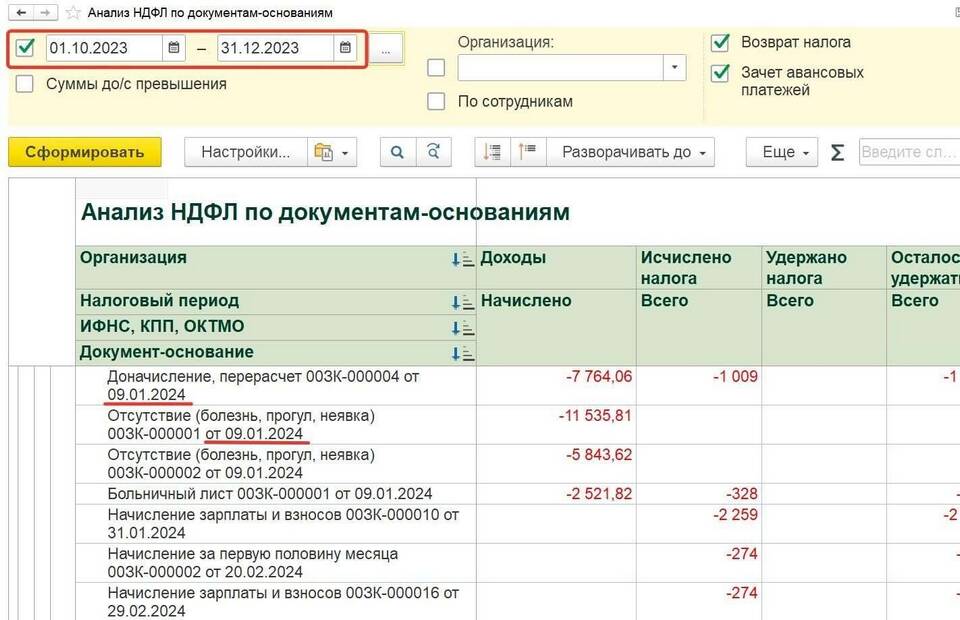Open 'Разворачивать до' dropdown
The width and height of the screenshot is (960, 620).
click(630, 152)
